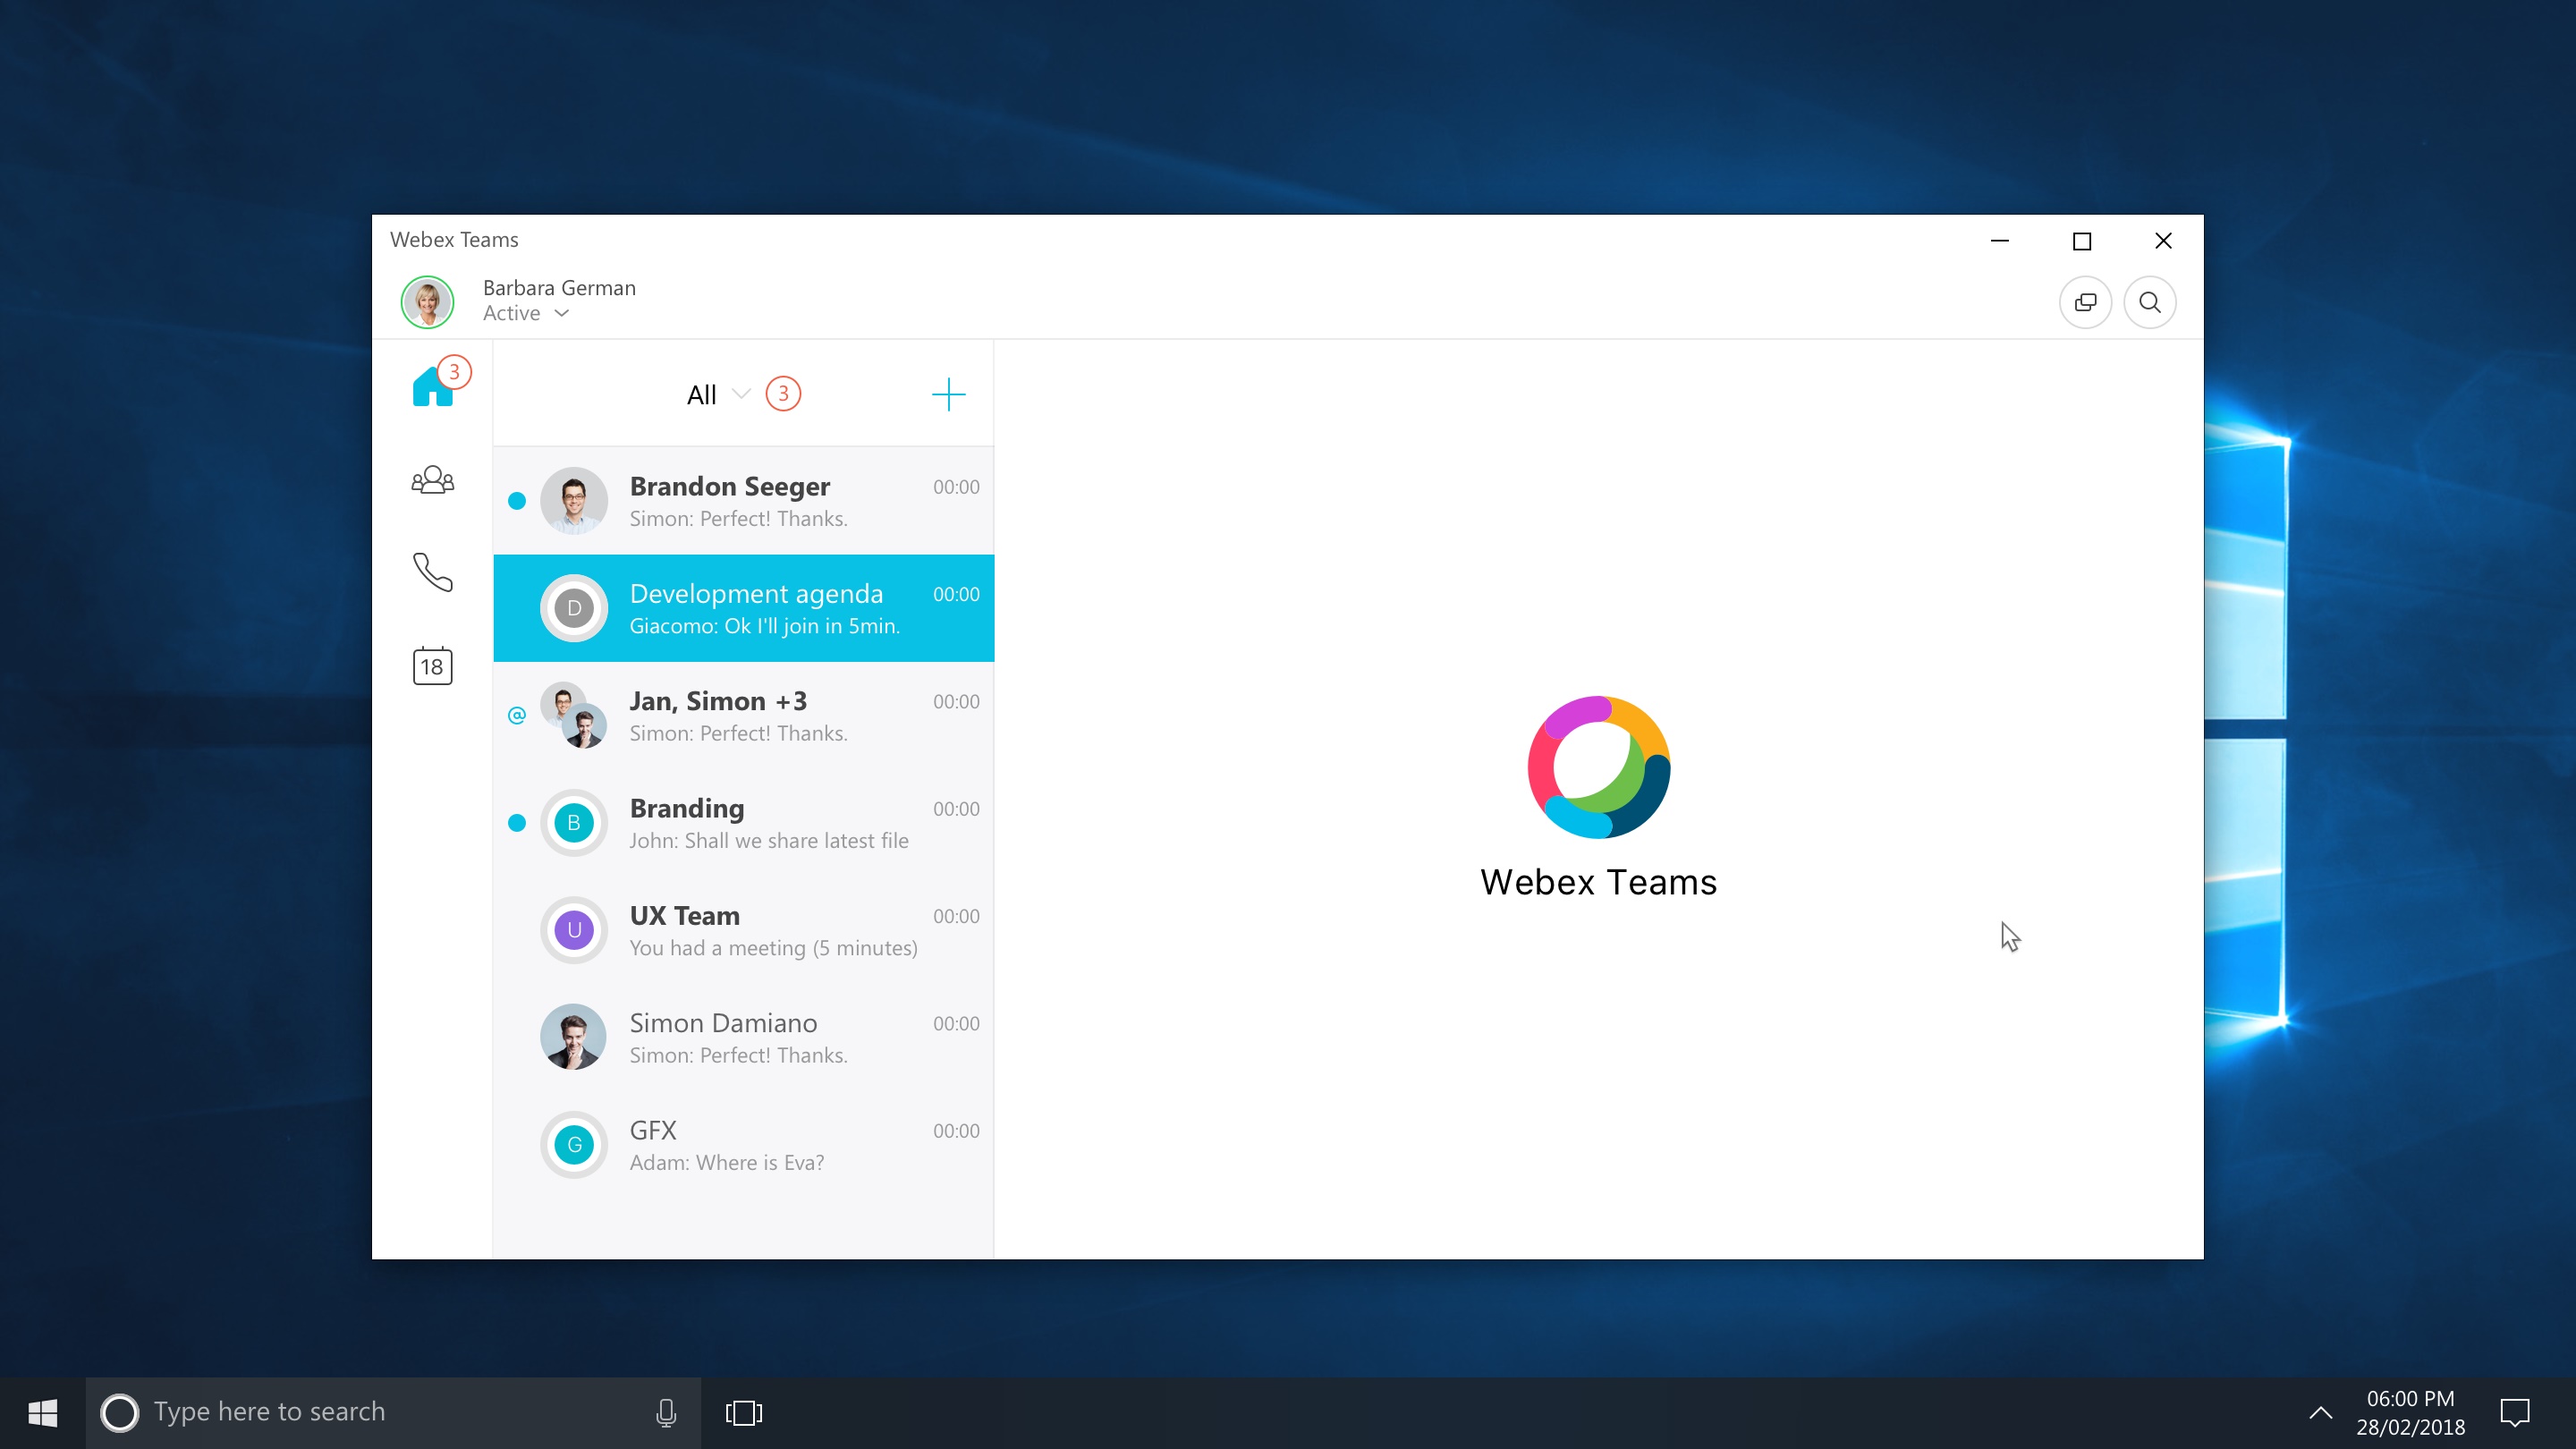2576x1449 pixels.
Task: Click the unread count badge beside All
Action: pyautogui.click(x=783, y=394)
